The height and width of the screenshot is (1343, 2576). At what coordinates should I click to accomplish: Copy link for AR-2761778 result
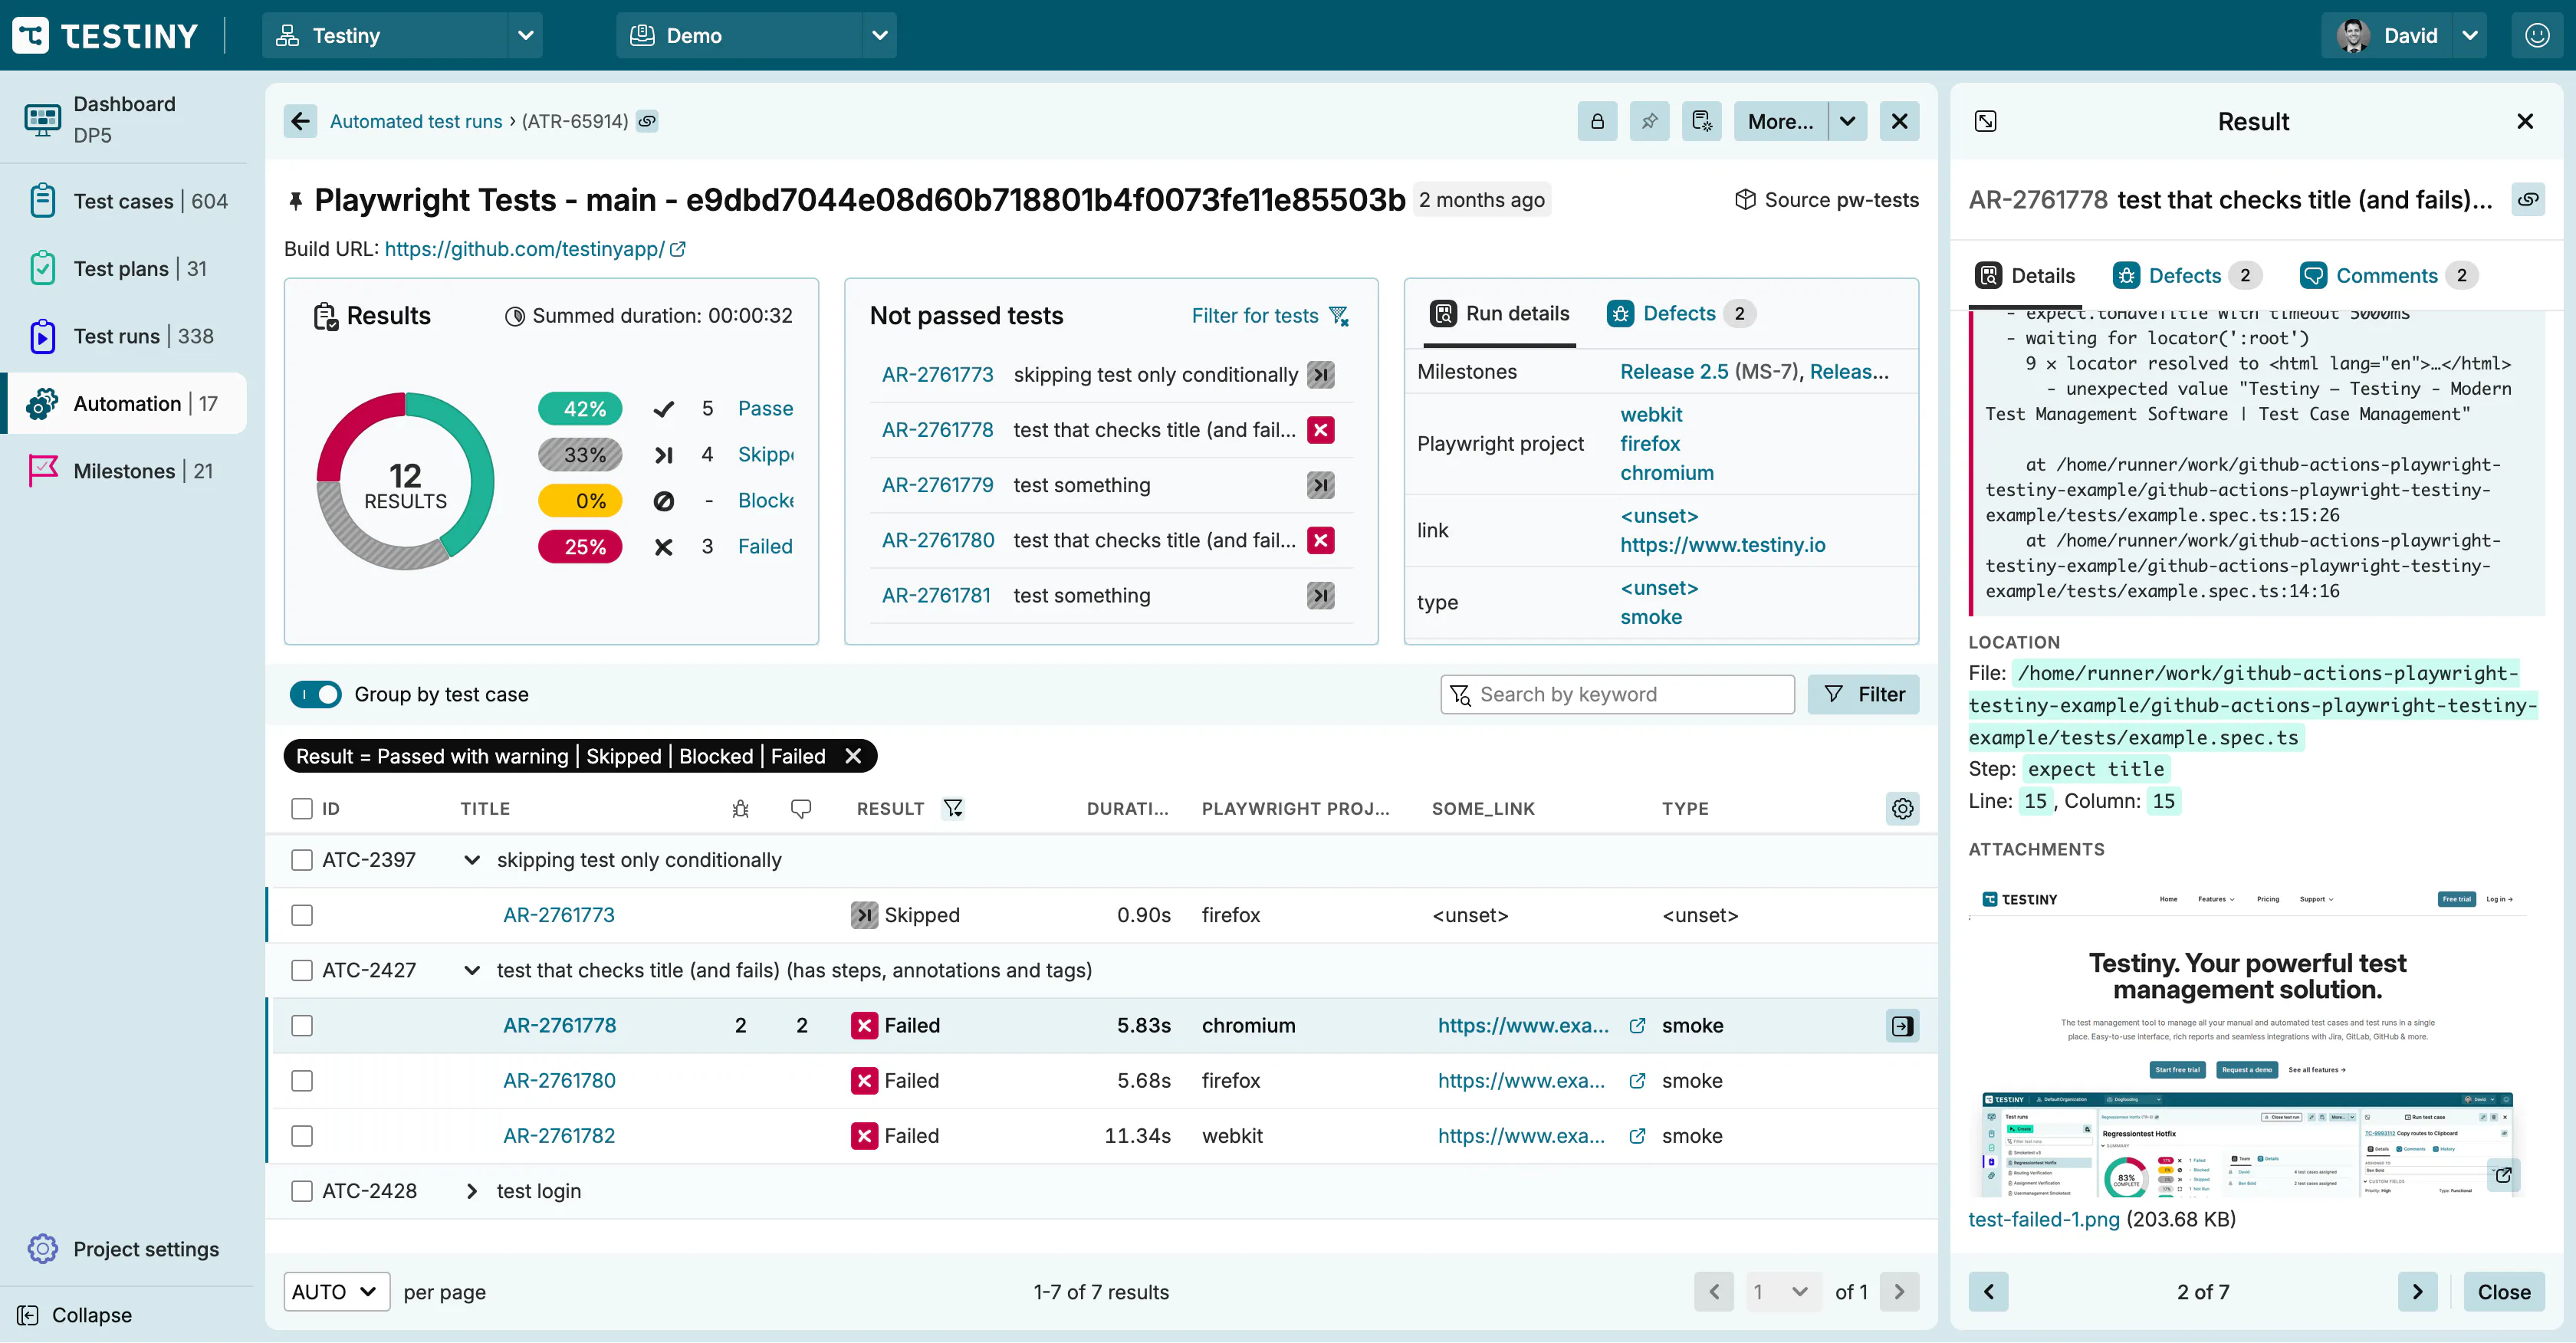click(2528, 199)
